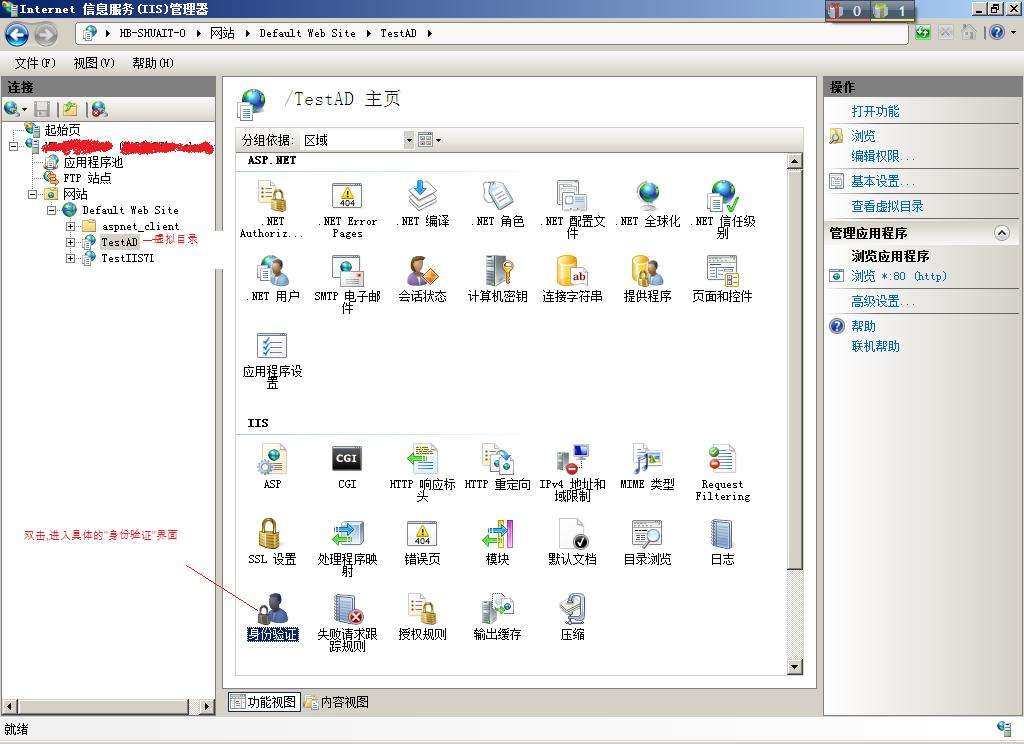Select FTP 站点 in the tree
Screen dimensions: 1024x744
[x=87, y=178]
